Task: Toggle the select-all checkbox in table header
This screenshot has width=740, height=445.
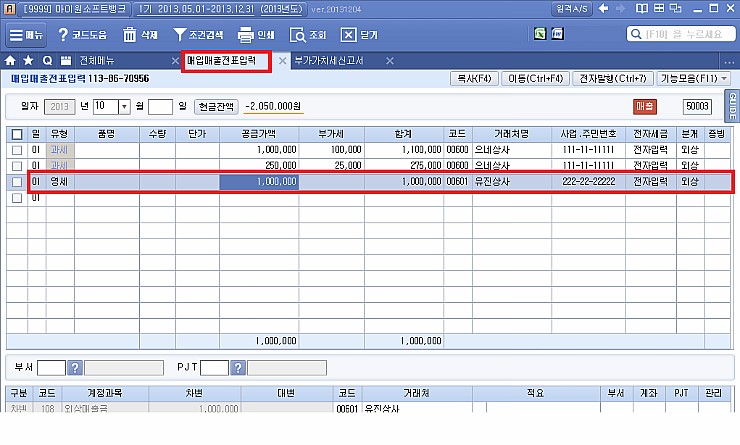Action: pos(17,134)
